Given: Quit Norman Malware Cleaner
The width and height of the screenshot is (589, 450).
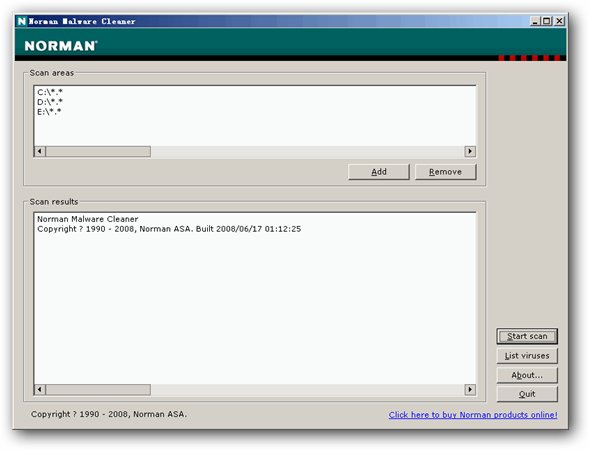Looking at the screenshot, I should point(527,394).
